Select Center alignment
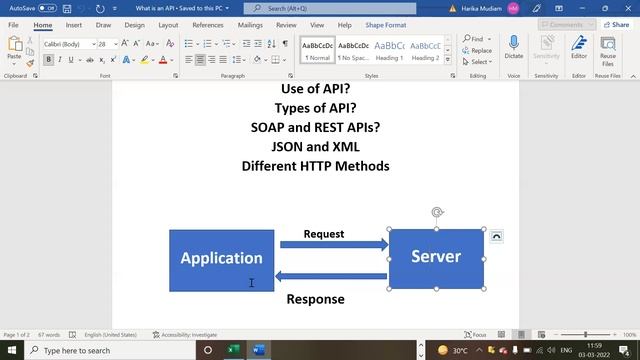 click(x=200, y=60)
